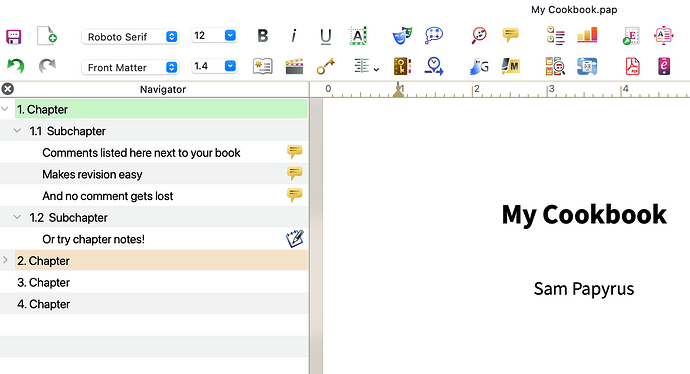The image size is (690, 374).
Task: Toggle italic formatting
Action: pos(294,36)
